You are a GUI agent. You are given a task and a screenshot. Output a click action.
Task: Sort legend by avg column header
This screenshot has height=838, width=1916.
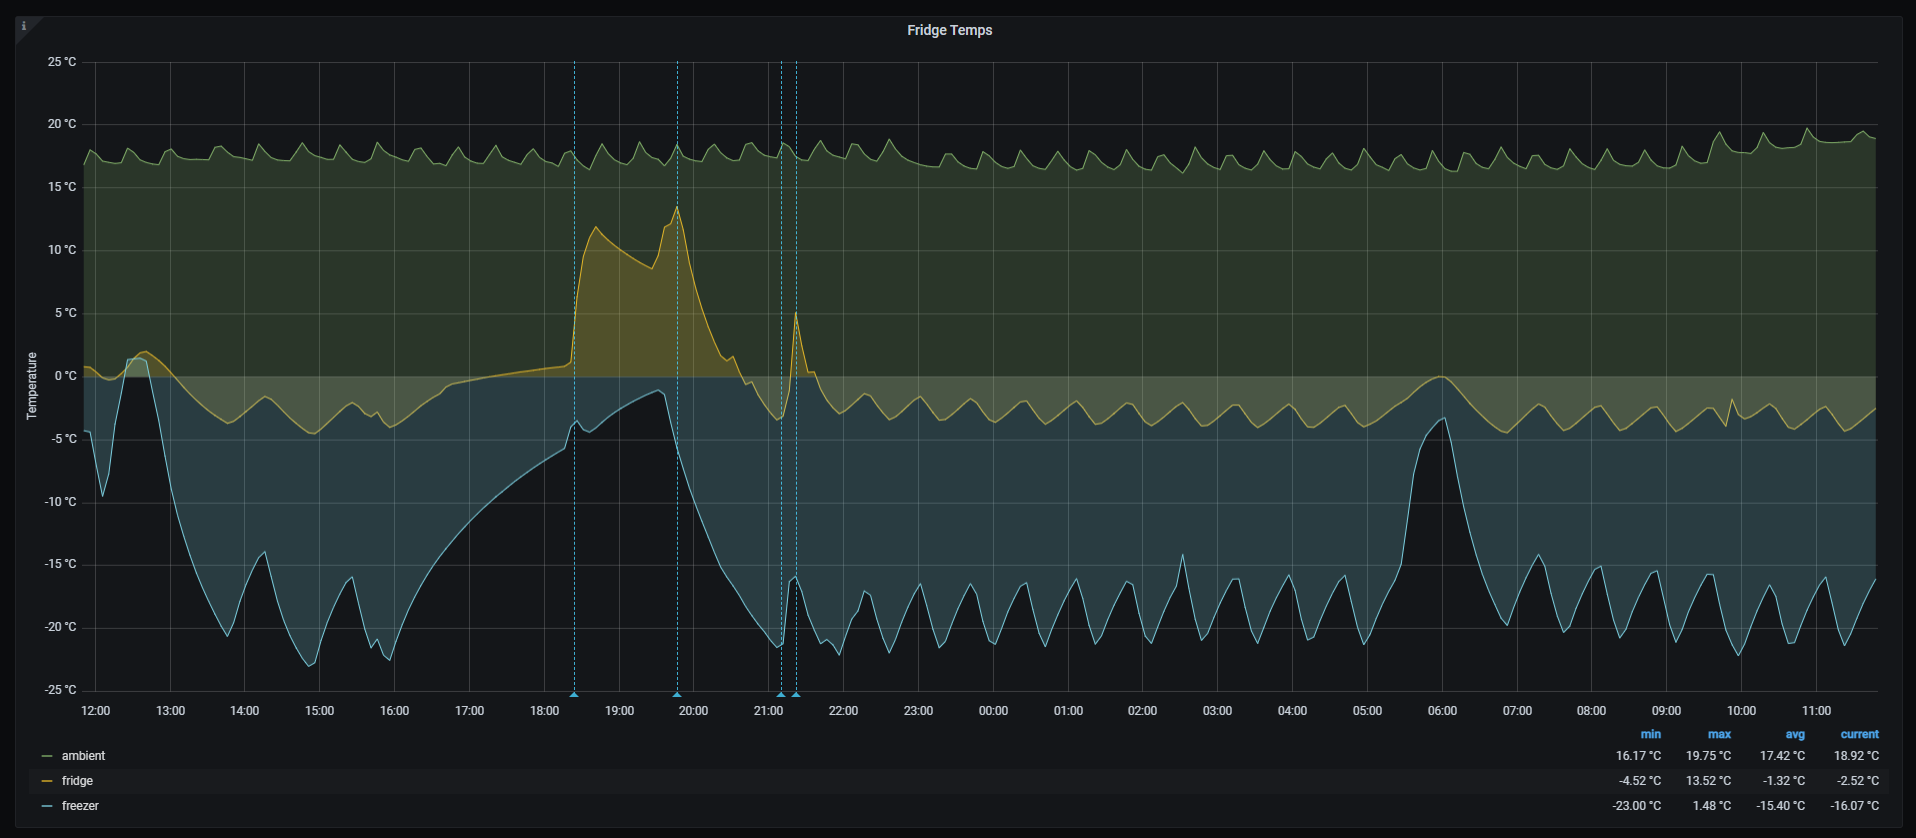(1795, 734)
